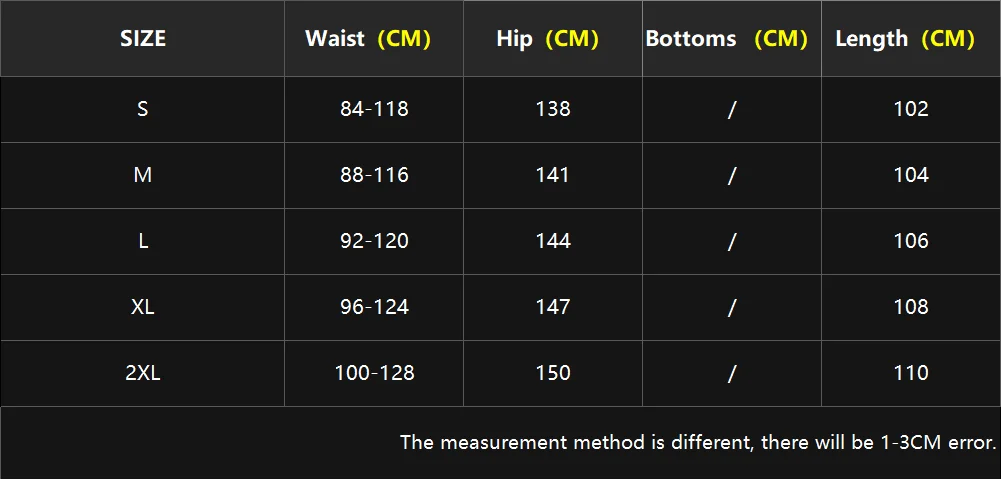Select the length value 108
Screen dimensions: 1001x480
pos(911,307)
